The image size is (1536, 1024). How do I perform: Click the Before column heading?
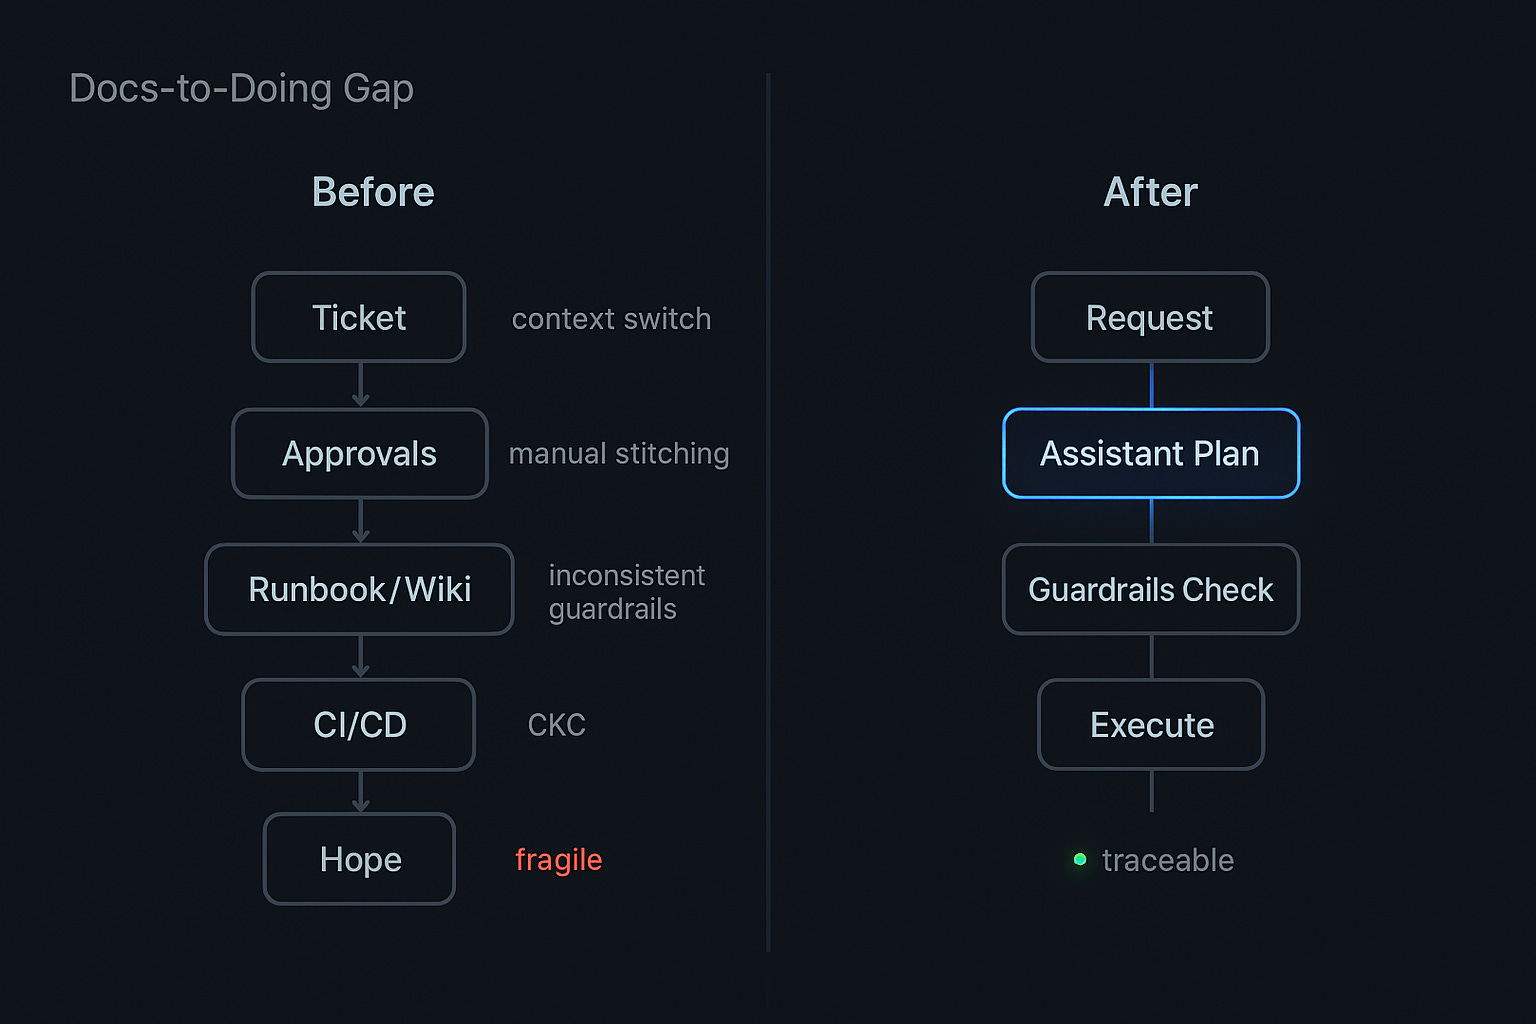point(373,192)
